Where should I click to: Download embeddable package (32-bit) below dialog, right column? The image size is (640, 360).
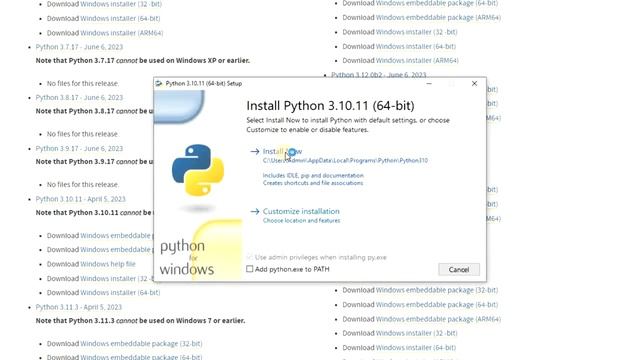(437, 290)
